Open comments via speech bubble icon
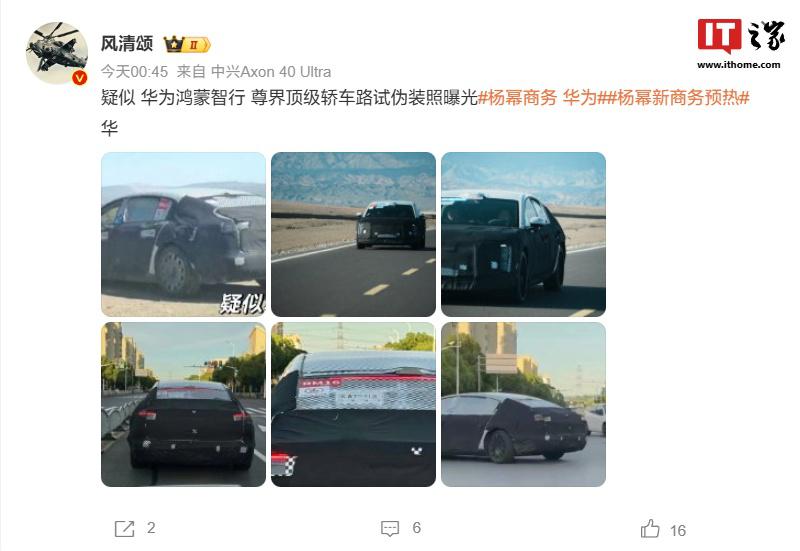Viewport: 800px width, 551px height. [x=390, y=529]
